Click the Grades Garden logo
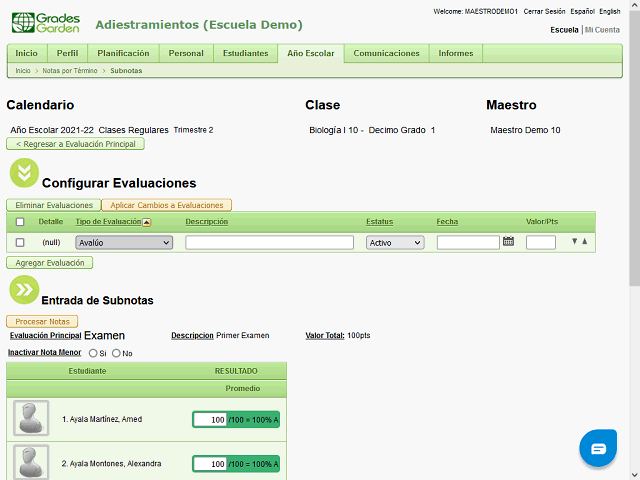 [44, 21]
